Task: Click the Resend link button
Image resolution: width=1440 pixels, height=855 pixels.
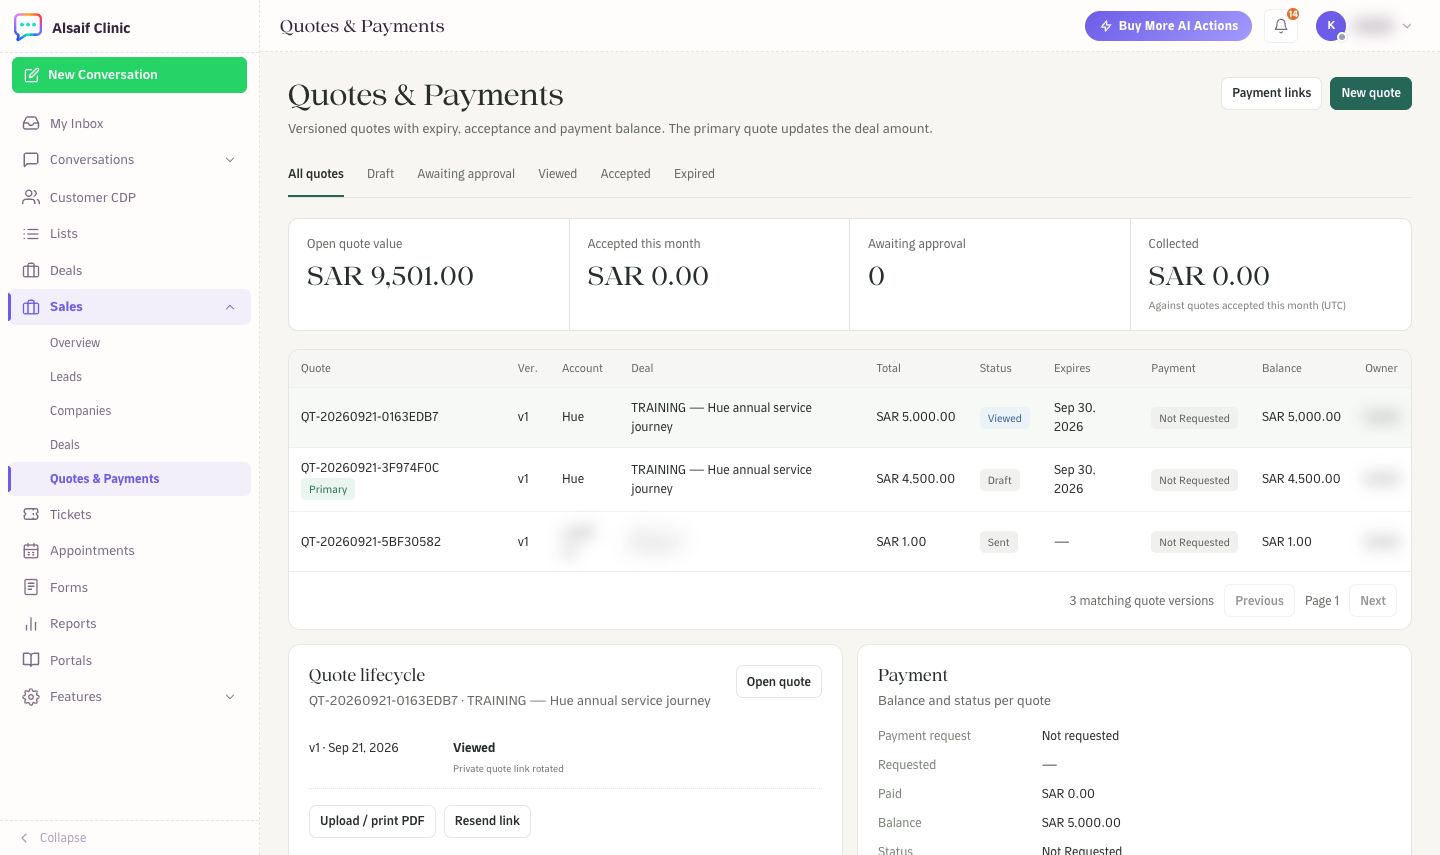Action: (x=487, y=821)
